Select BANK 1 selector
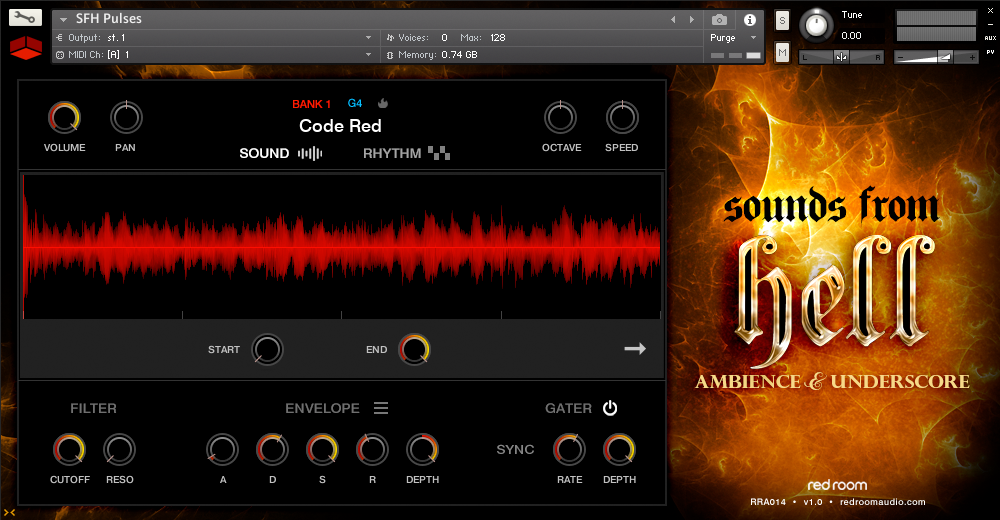Image resolution: width=1000 pixels, height=520 pixels. click(311, 104)
